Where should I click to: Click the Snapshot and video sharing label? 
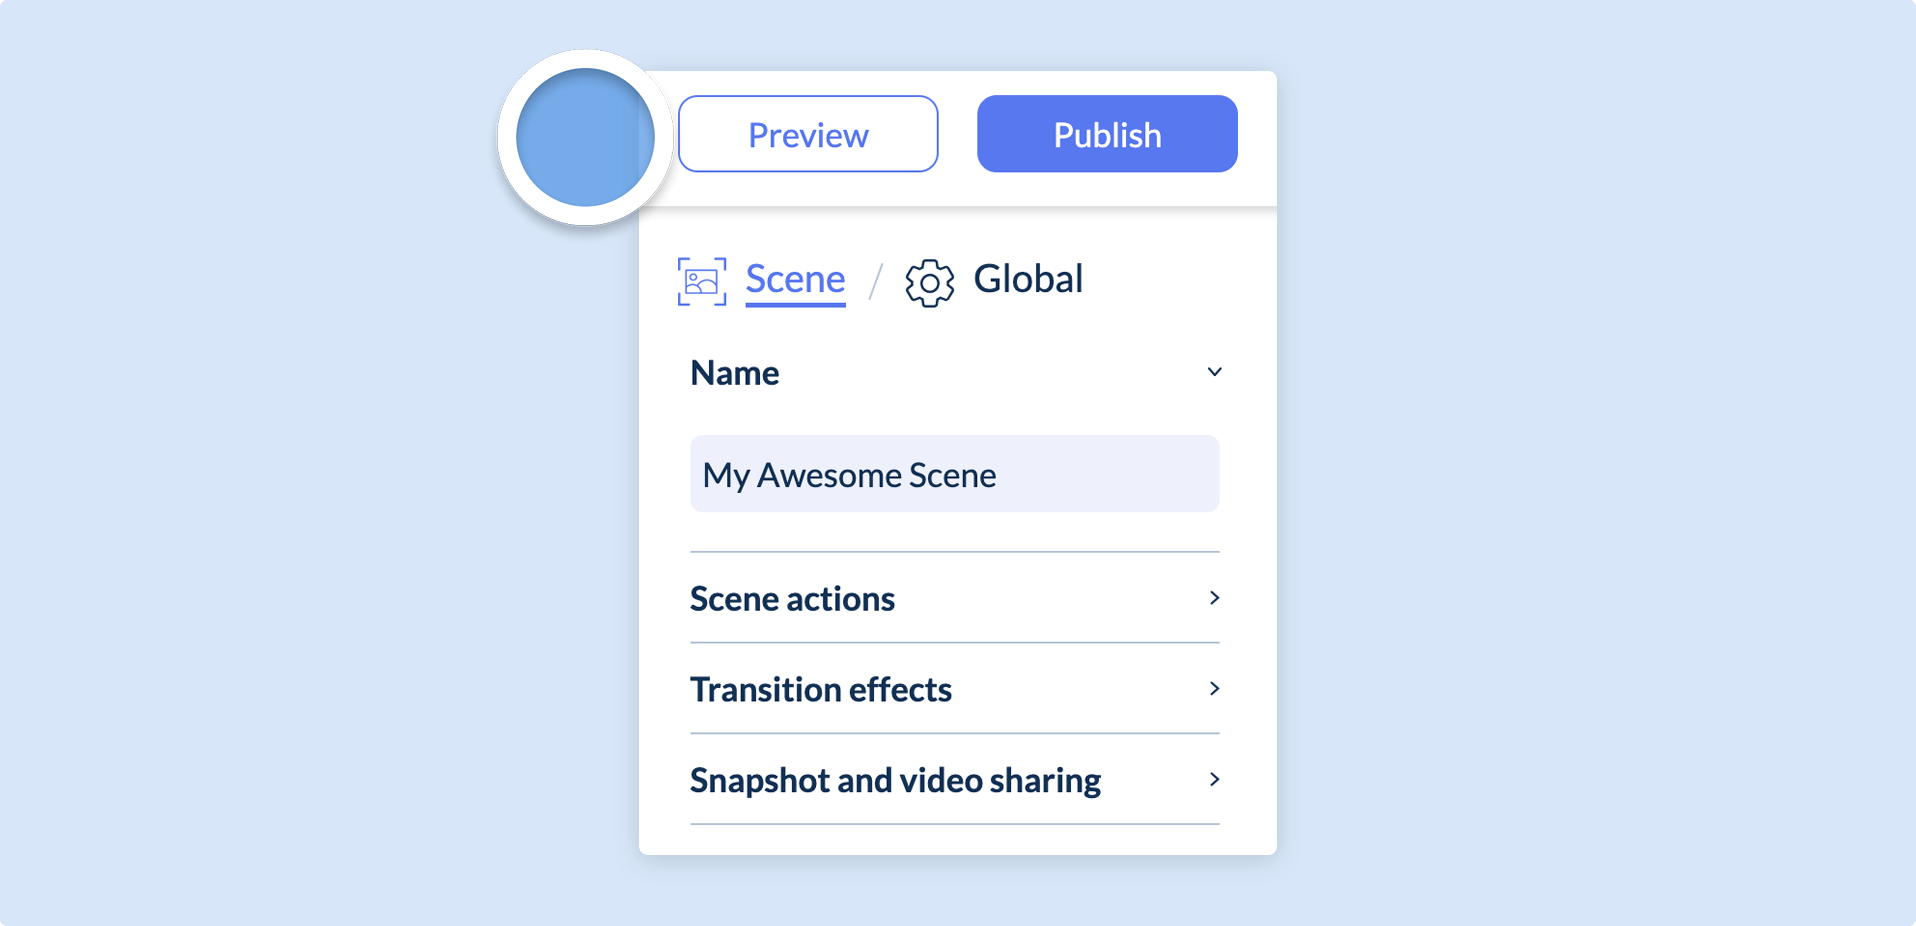[895, 781]
